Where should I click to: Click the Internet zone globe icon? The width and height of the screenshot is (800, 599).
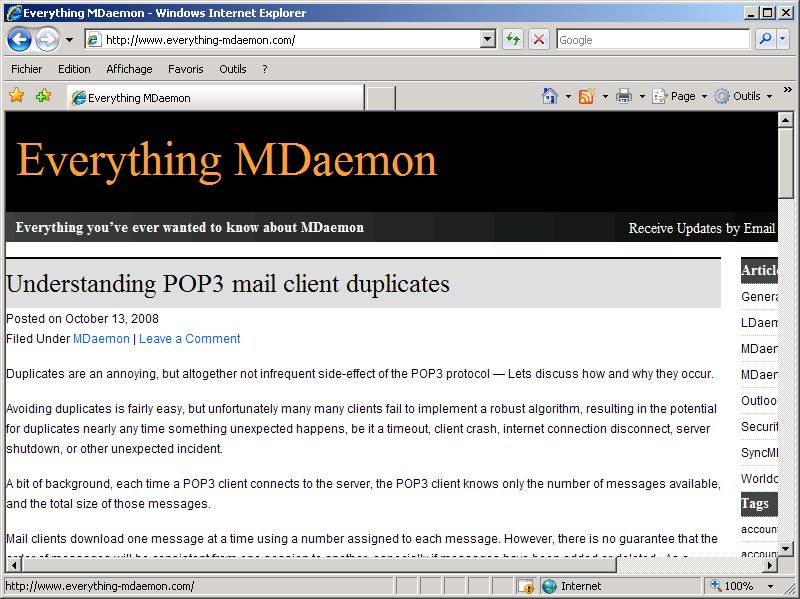pos(549,586)
